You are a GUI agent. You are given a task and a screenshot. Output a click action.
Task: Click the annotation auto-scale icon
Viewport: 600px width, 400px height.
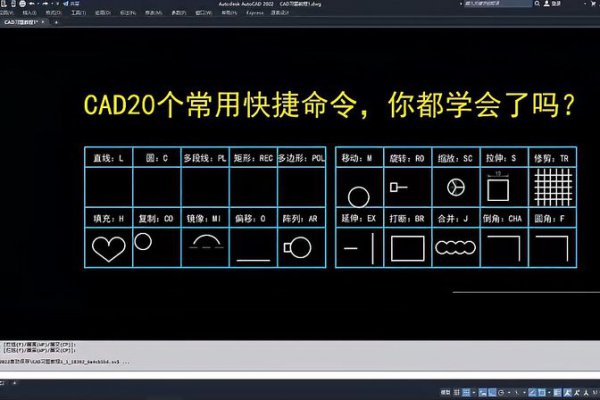coord(577,392)
